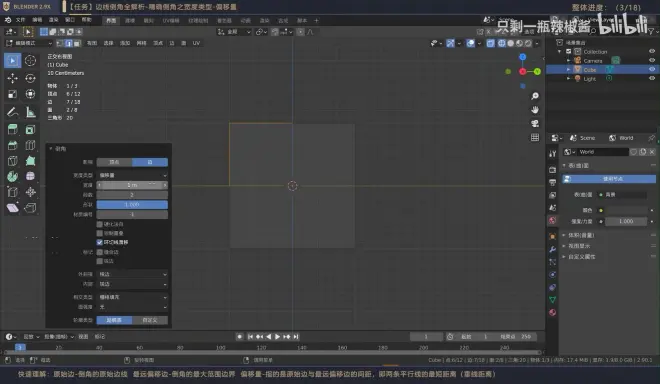
Task: Pick the Rotate tool
Action: tap(30, 78)
